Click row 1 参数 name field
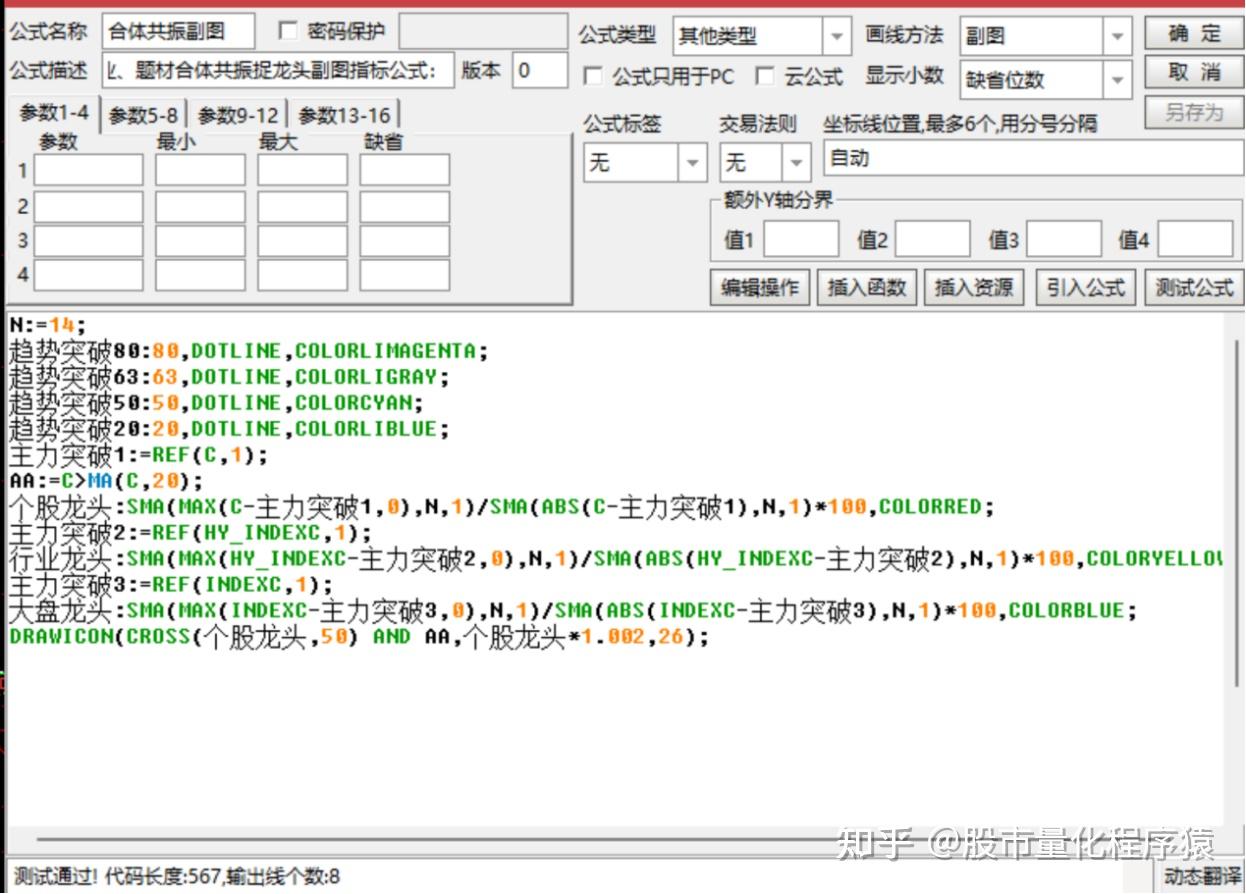Viewport: 1246px width, 894px height. (x=89, y=170)
